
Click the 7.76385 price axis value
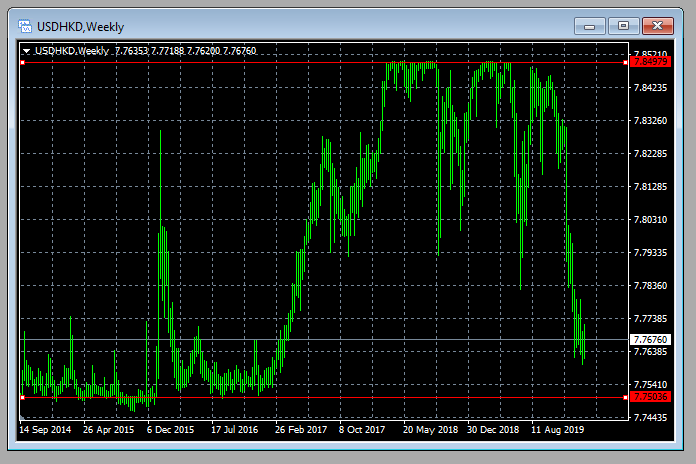[x=650, y=352]
